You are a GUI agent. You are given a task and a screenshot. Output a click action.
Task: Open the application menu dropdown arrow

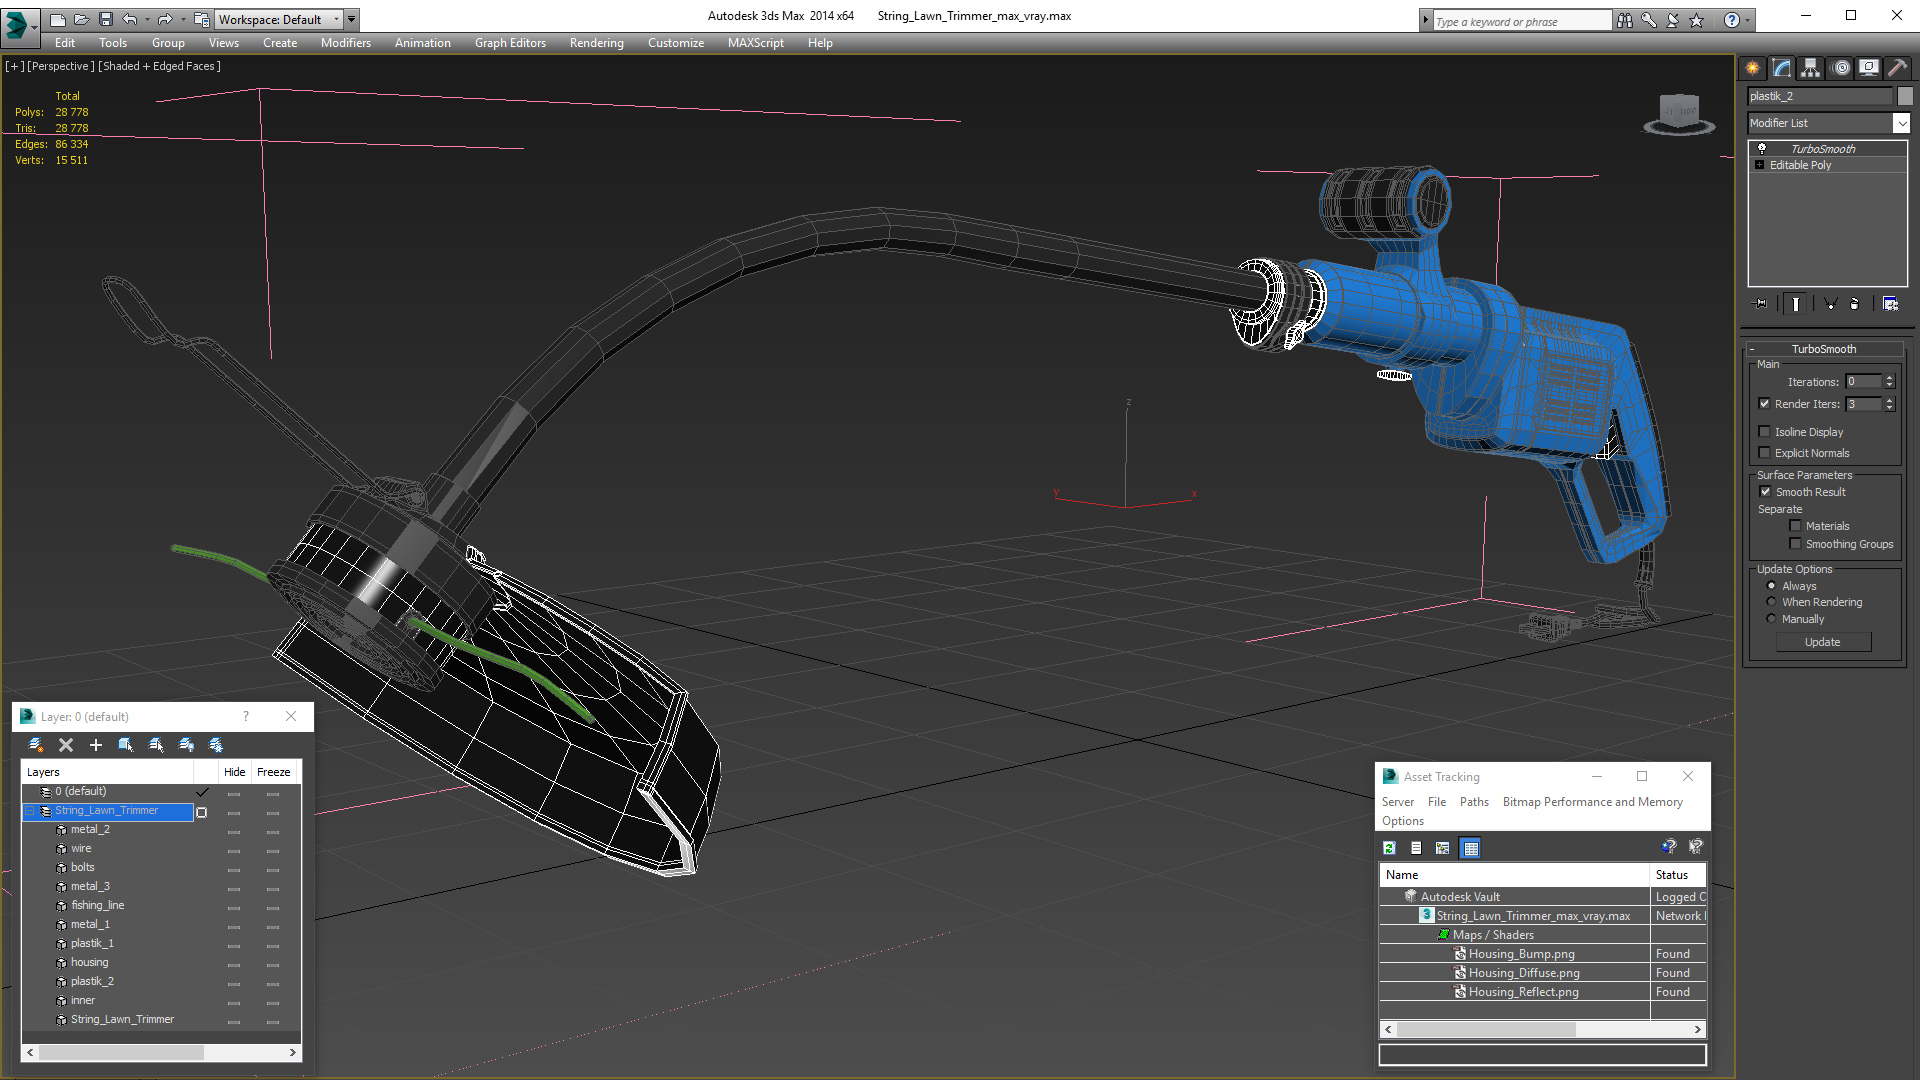(x=33, y=28)
